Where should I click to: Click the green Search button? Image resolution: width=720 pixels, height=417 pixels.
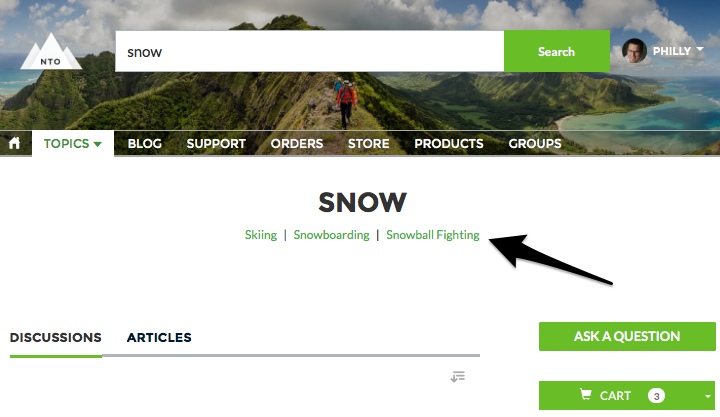pos(557,51)
